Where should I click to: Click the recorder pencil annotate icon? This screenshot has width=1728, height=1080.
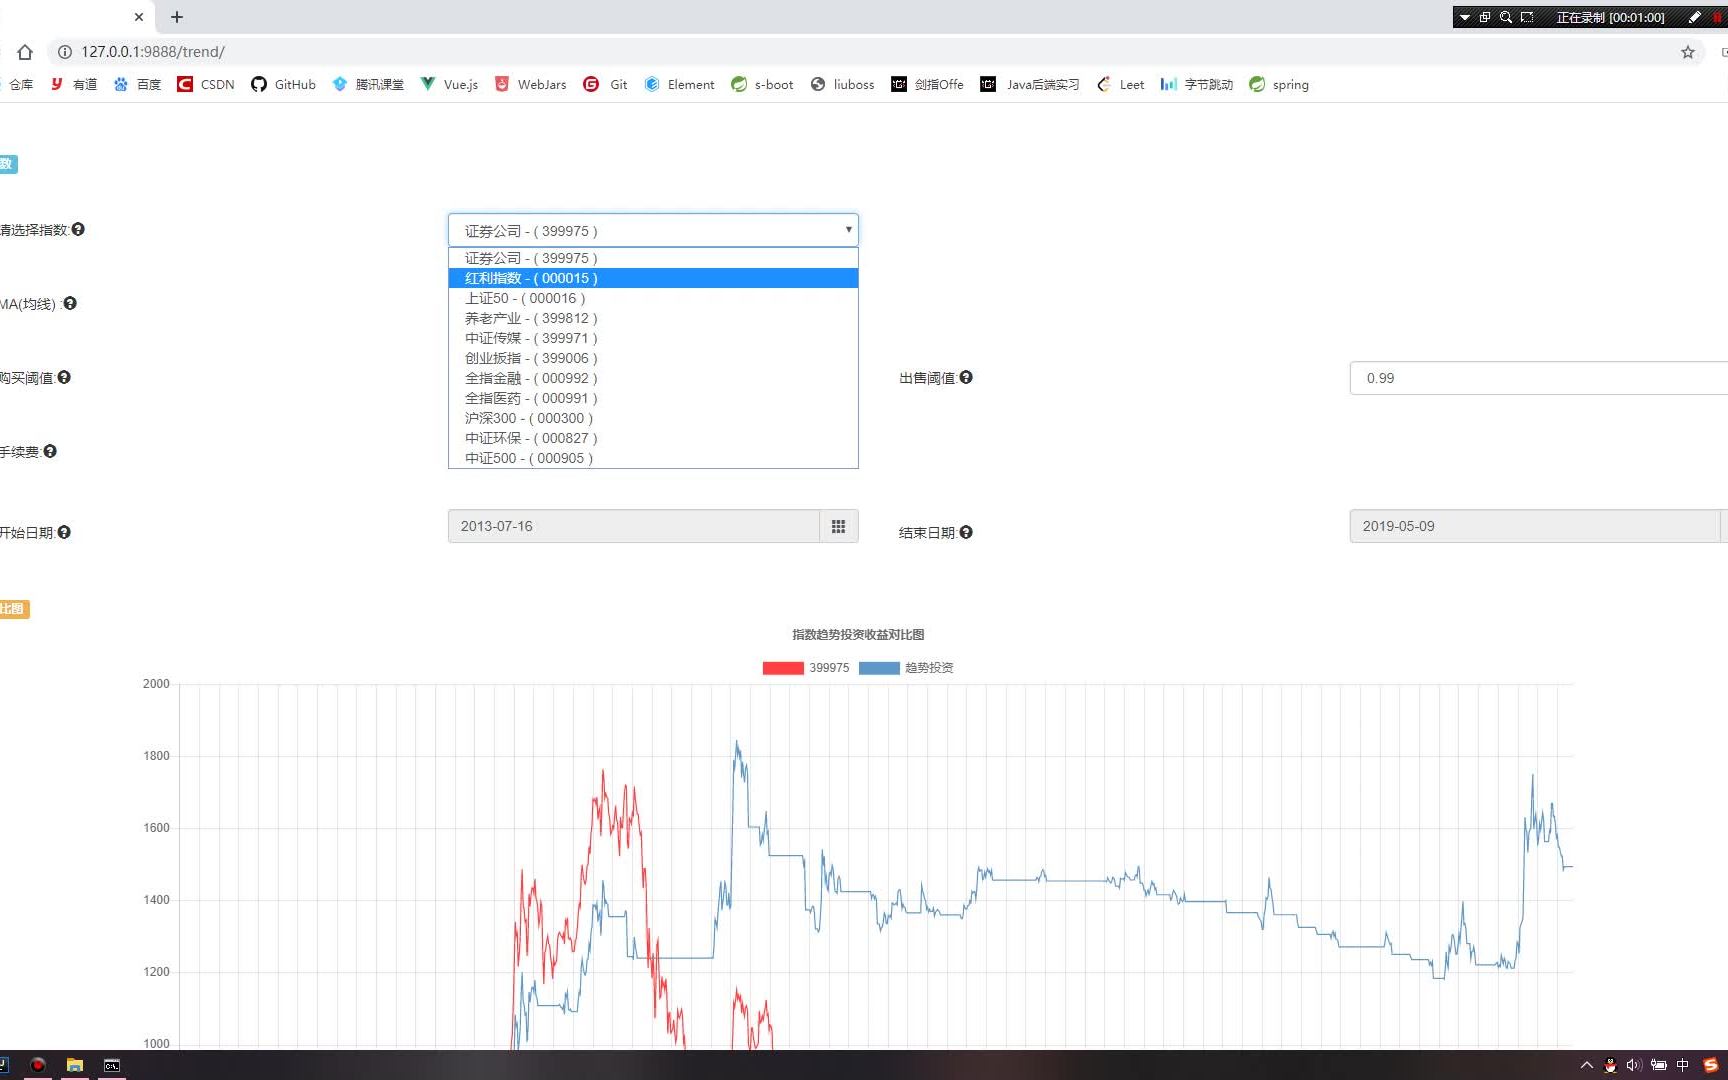1695,17
